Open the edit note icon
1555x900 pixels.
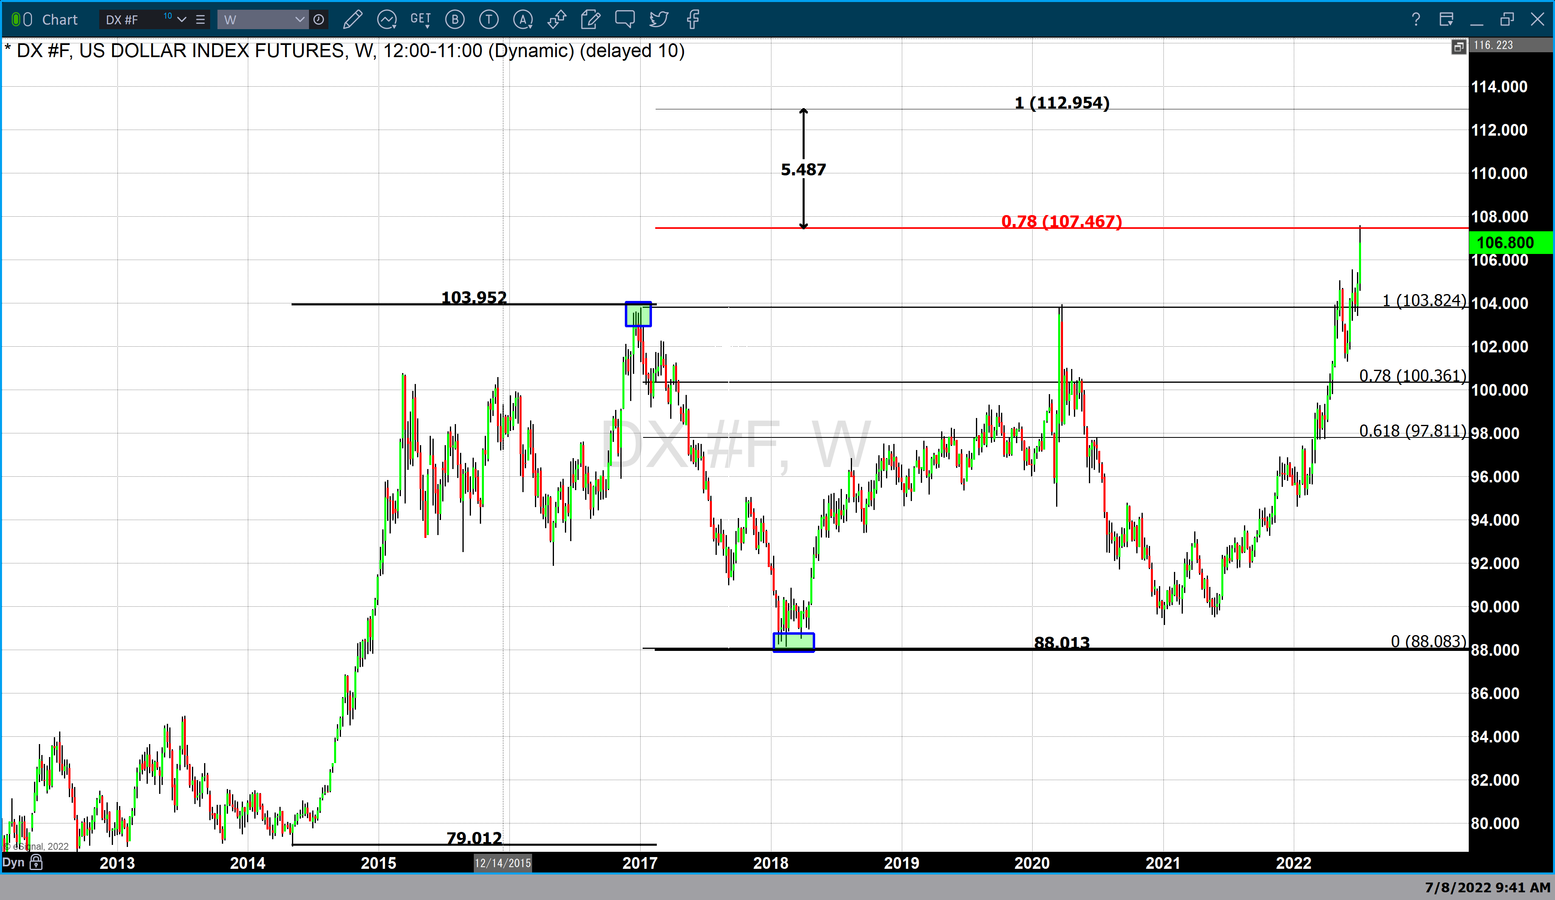[x=591, y=19]
